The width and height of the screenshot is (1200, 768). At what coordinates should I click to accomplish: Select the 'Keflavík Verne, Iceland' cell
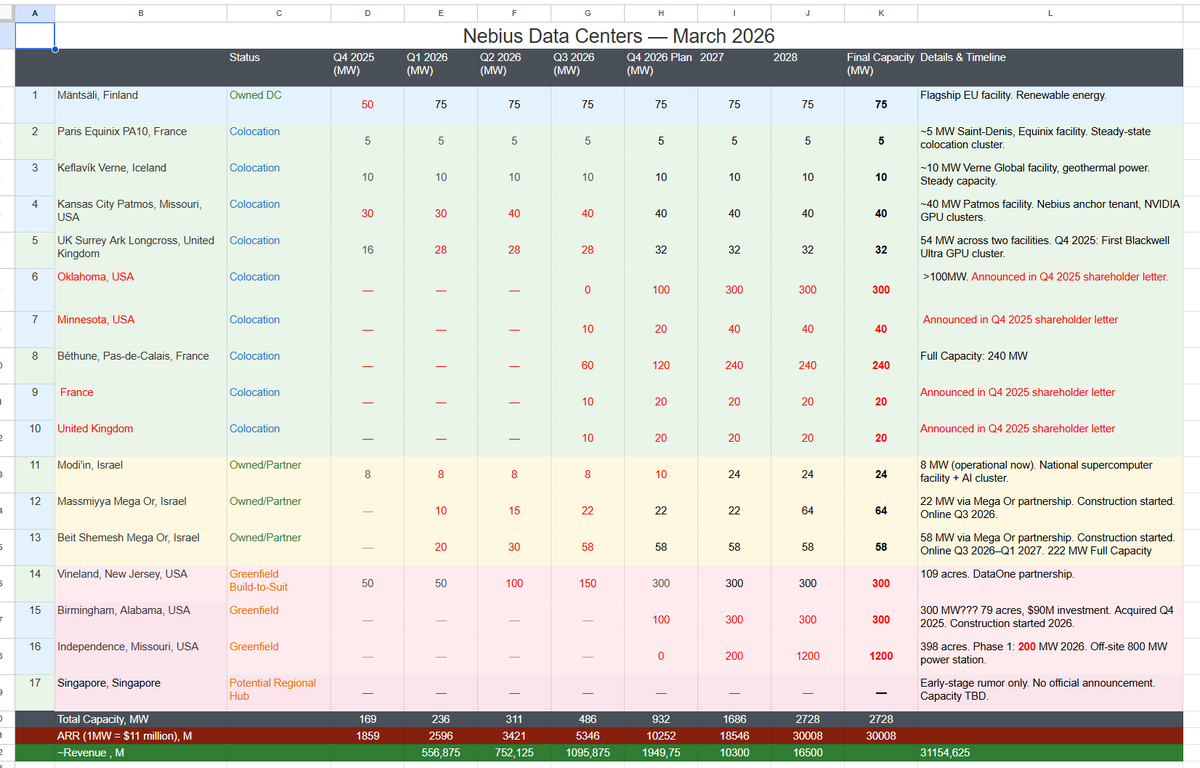(x=140, y=177)
